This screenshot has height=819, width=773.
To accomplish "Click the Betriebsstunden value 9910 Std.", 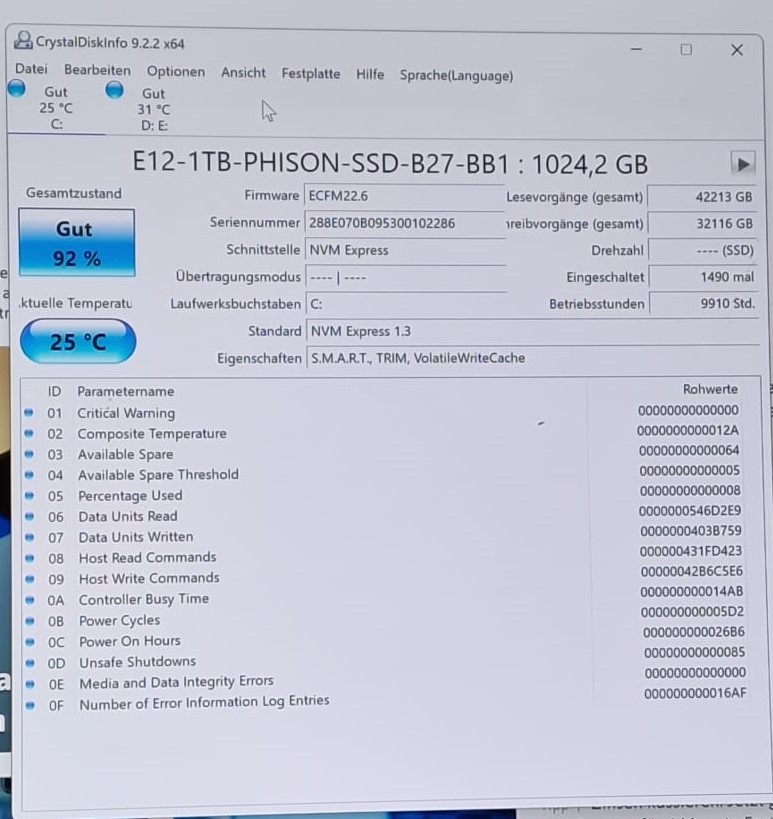I will (x=704, y=303).
